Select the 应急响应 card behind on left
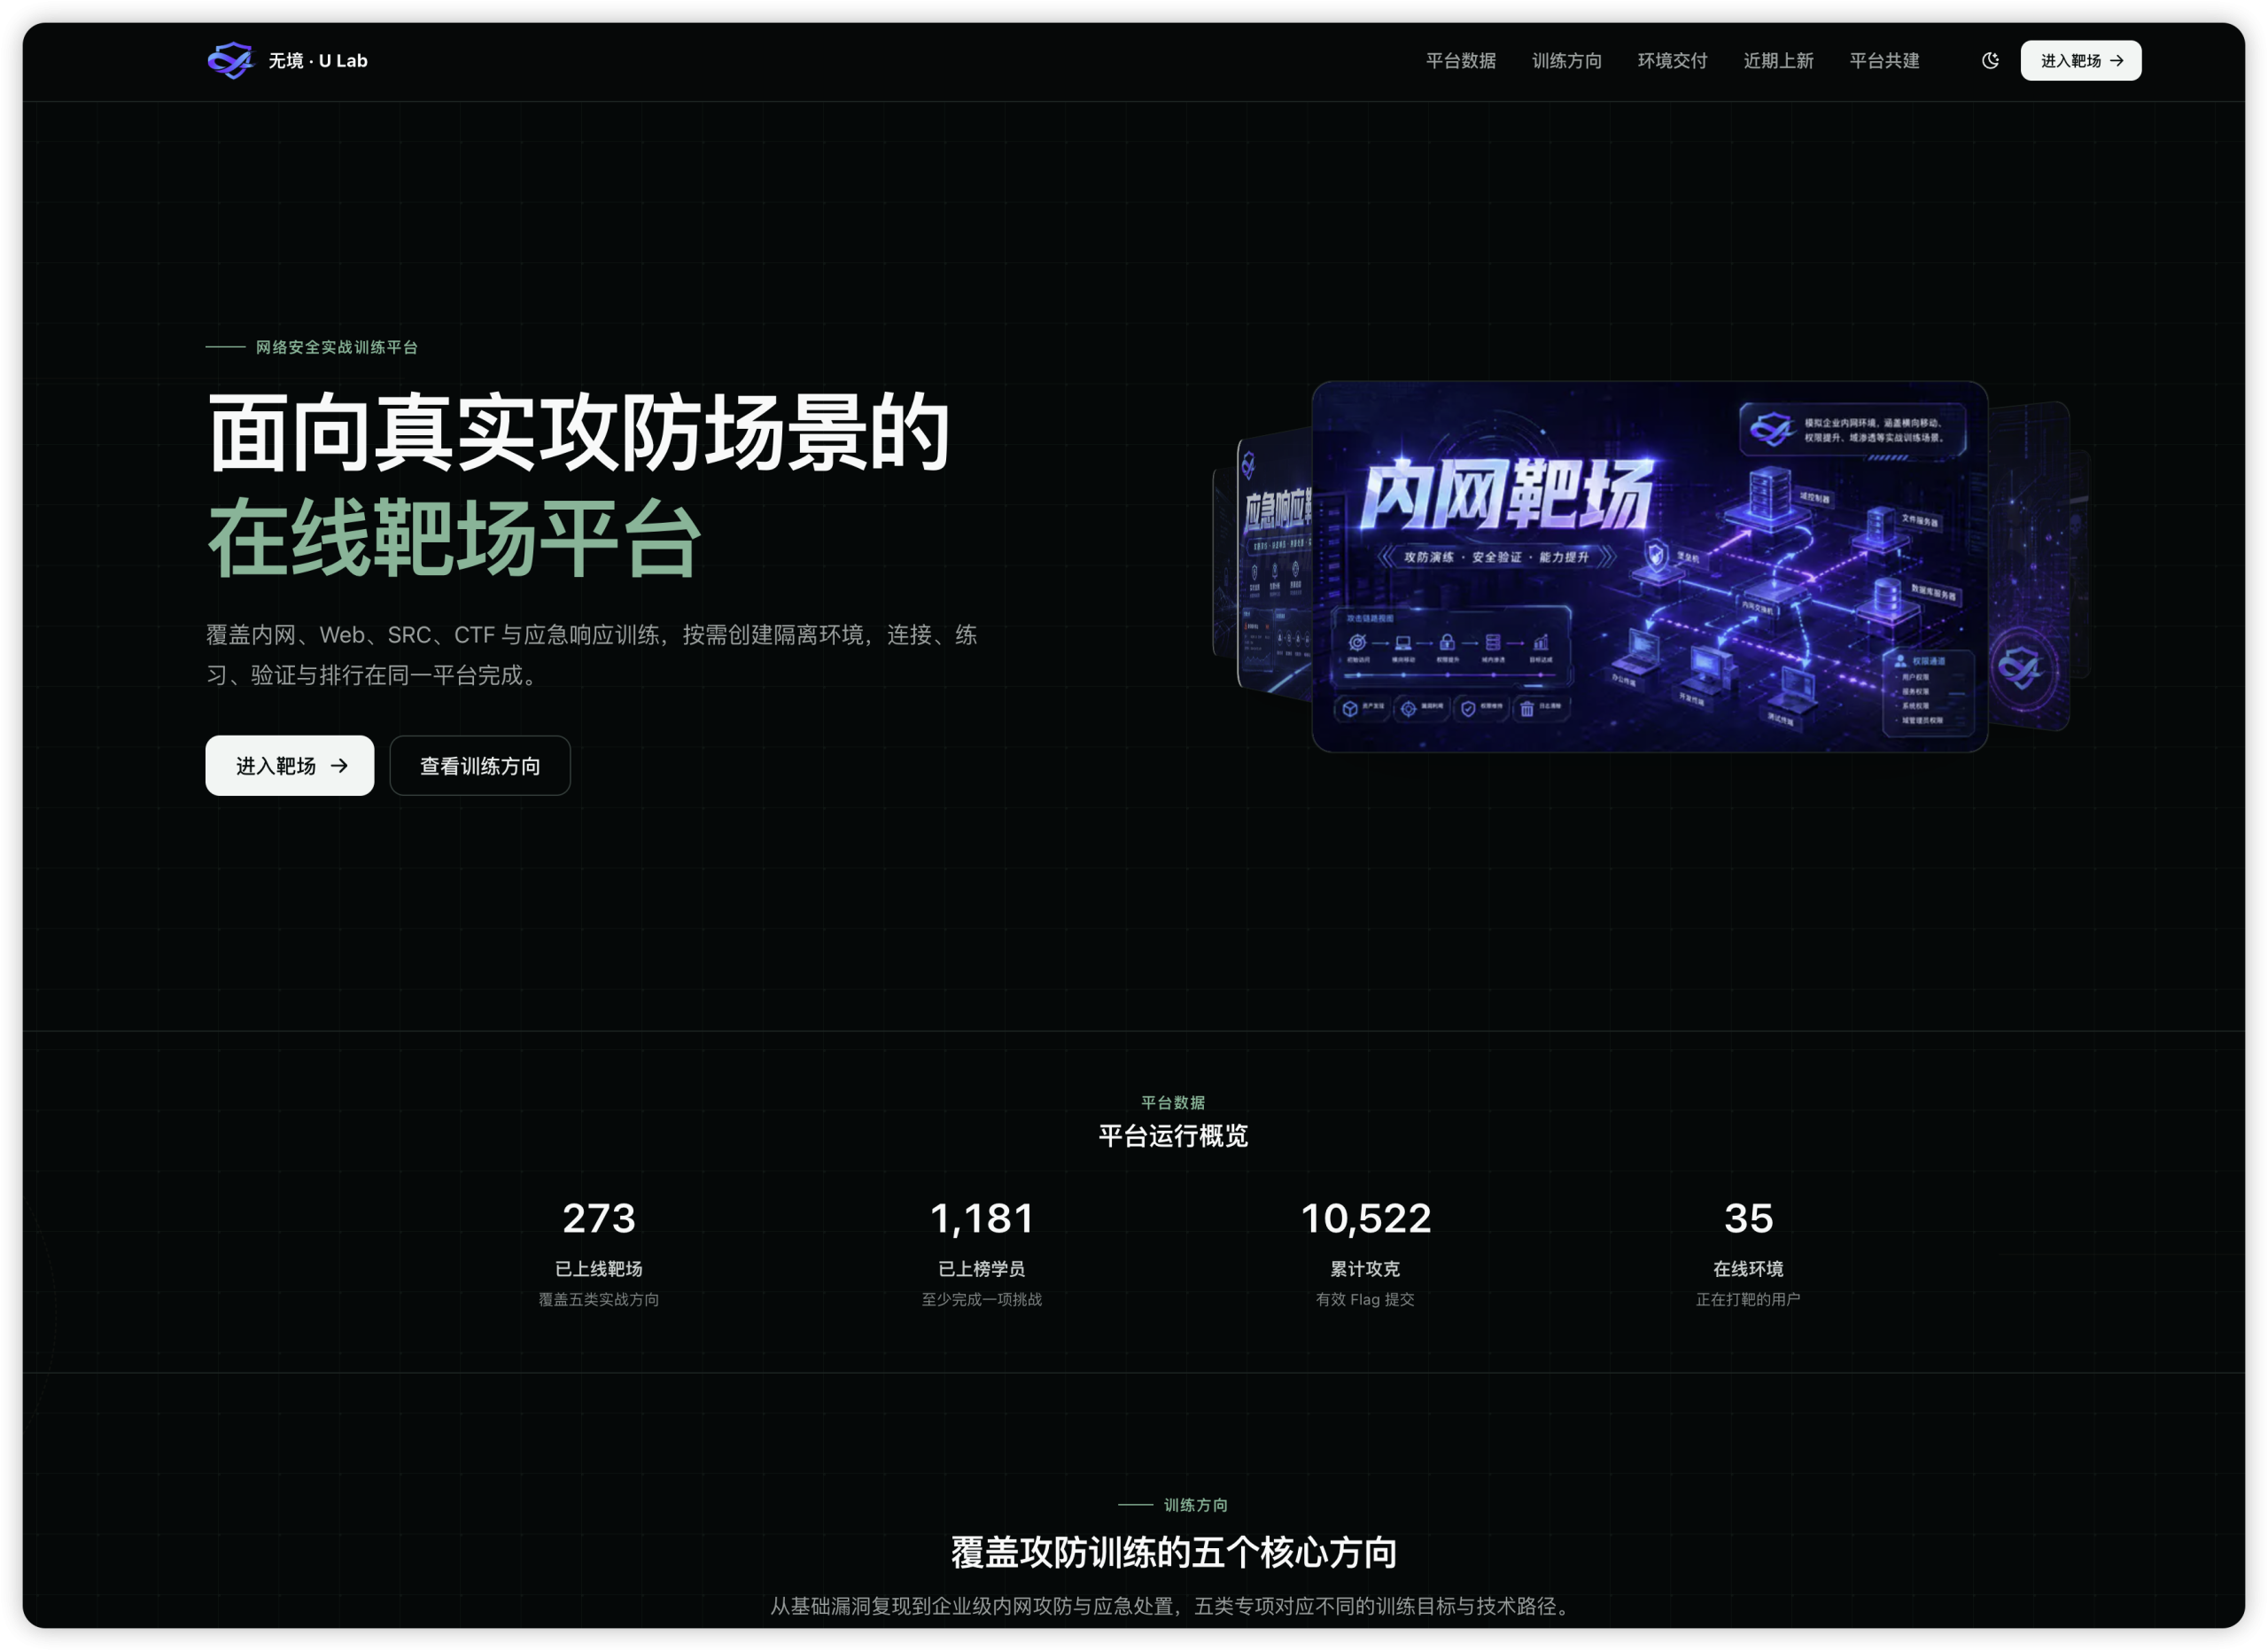This screenshot has height=1651, width=2268. point(1274,565)
